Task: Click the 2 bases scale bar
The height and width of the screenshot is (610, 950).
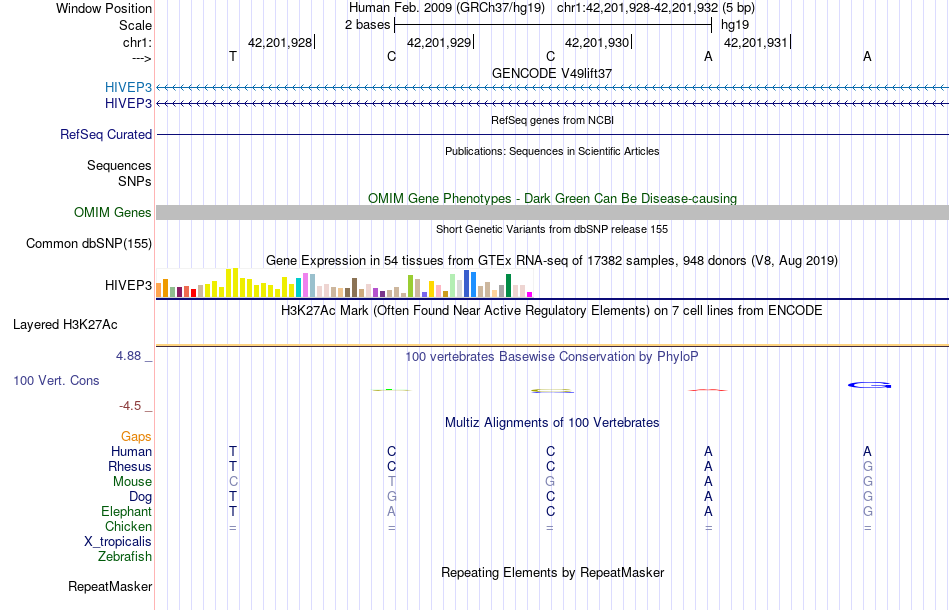Action: (x=553, y=25)
